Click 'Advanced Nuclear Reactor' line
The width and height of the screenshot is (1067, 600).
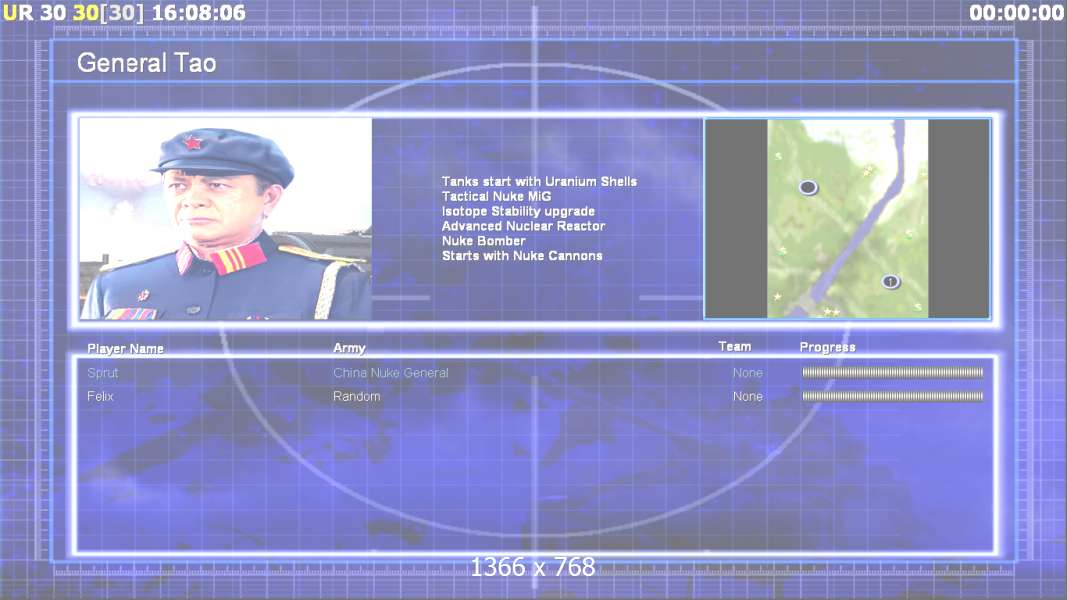click(x=523, y=226)
